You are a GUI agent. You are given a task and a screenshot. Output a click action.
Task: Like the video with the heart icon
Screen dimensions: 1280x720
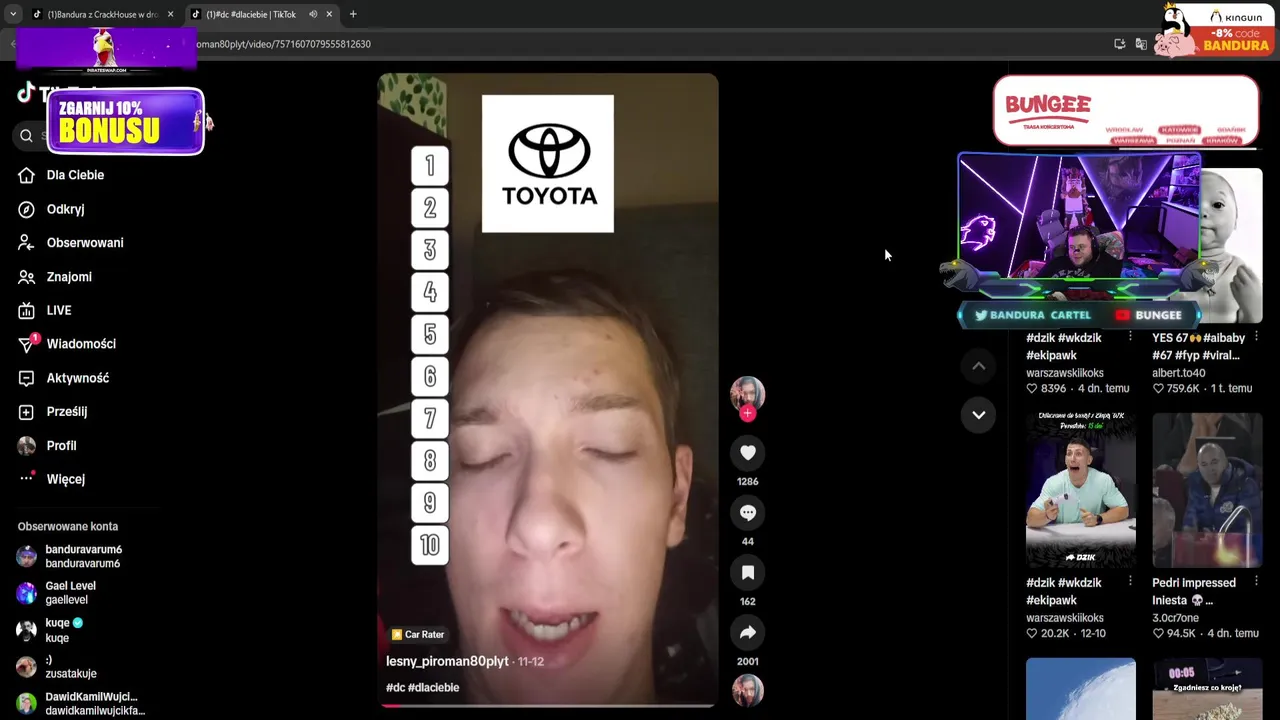[x=747, y=453]
